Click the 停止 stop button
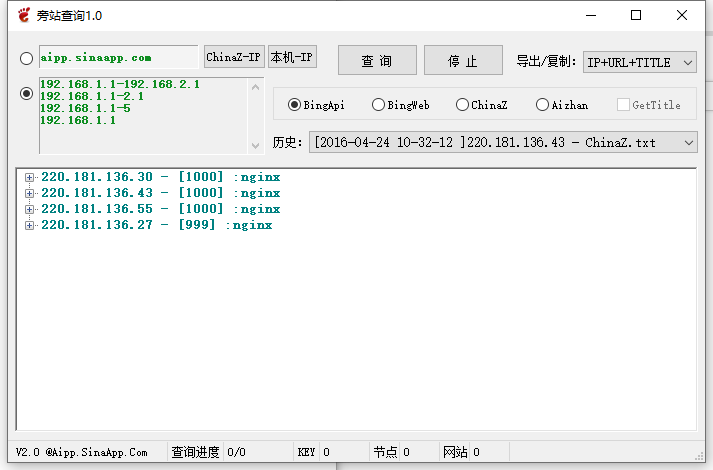713x470 pixels. [x=462, y=61]
